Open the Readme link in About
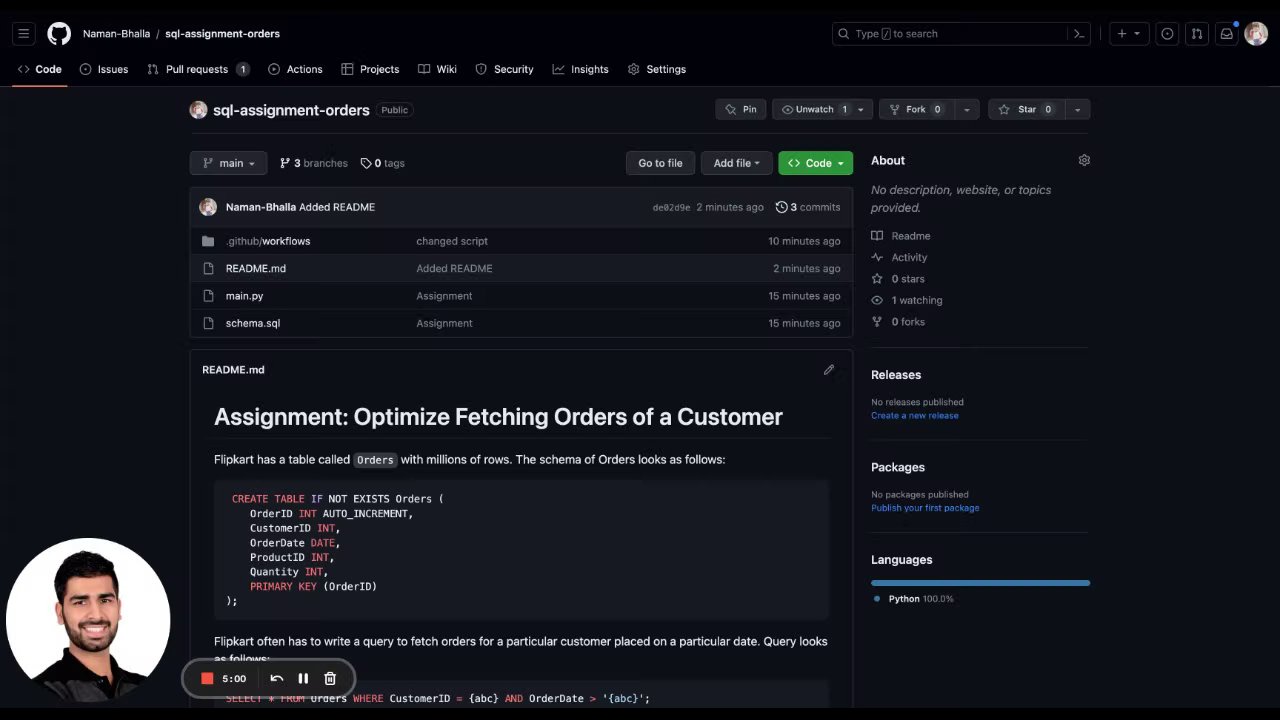Screen dimensions: 1280x720 [901, 236]
